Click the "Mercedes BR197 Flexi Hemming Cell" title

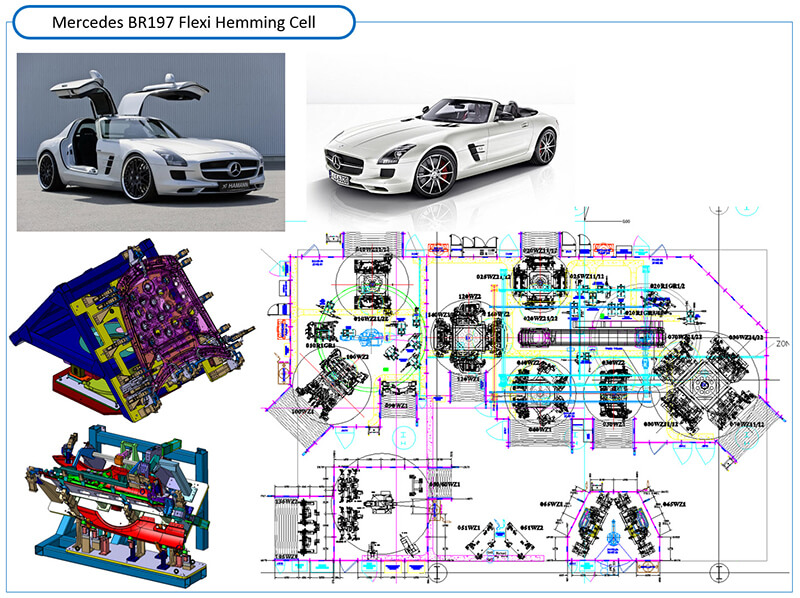click(x=184, y=22)
